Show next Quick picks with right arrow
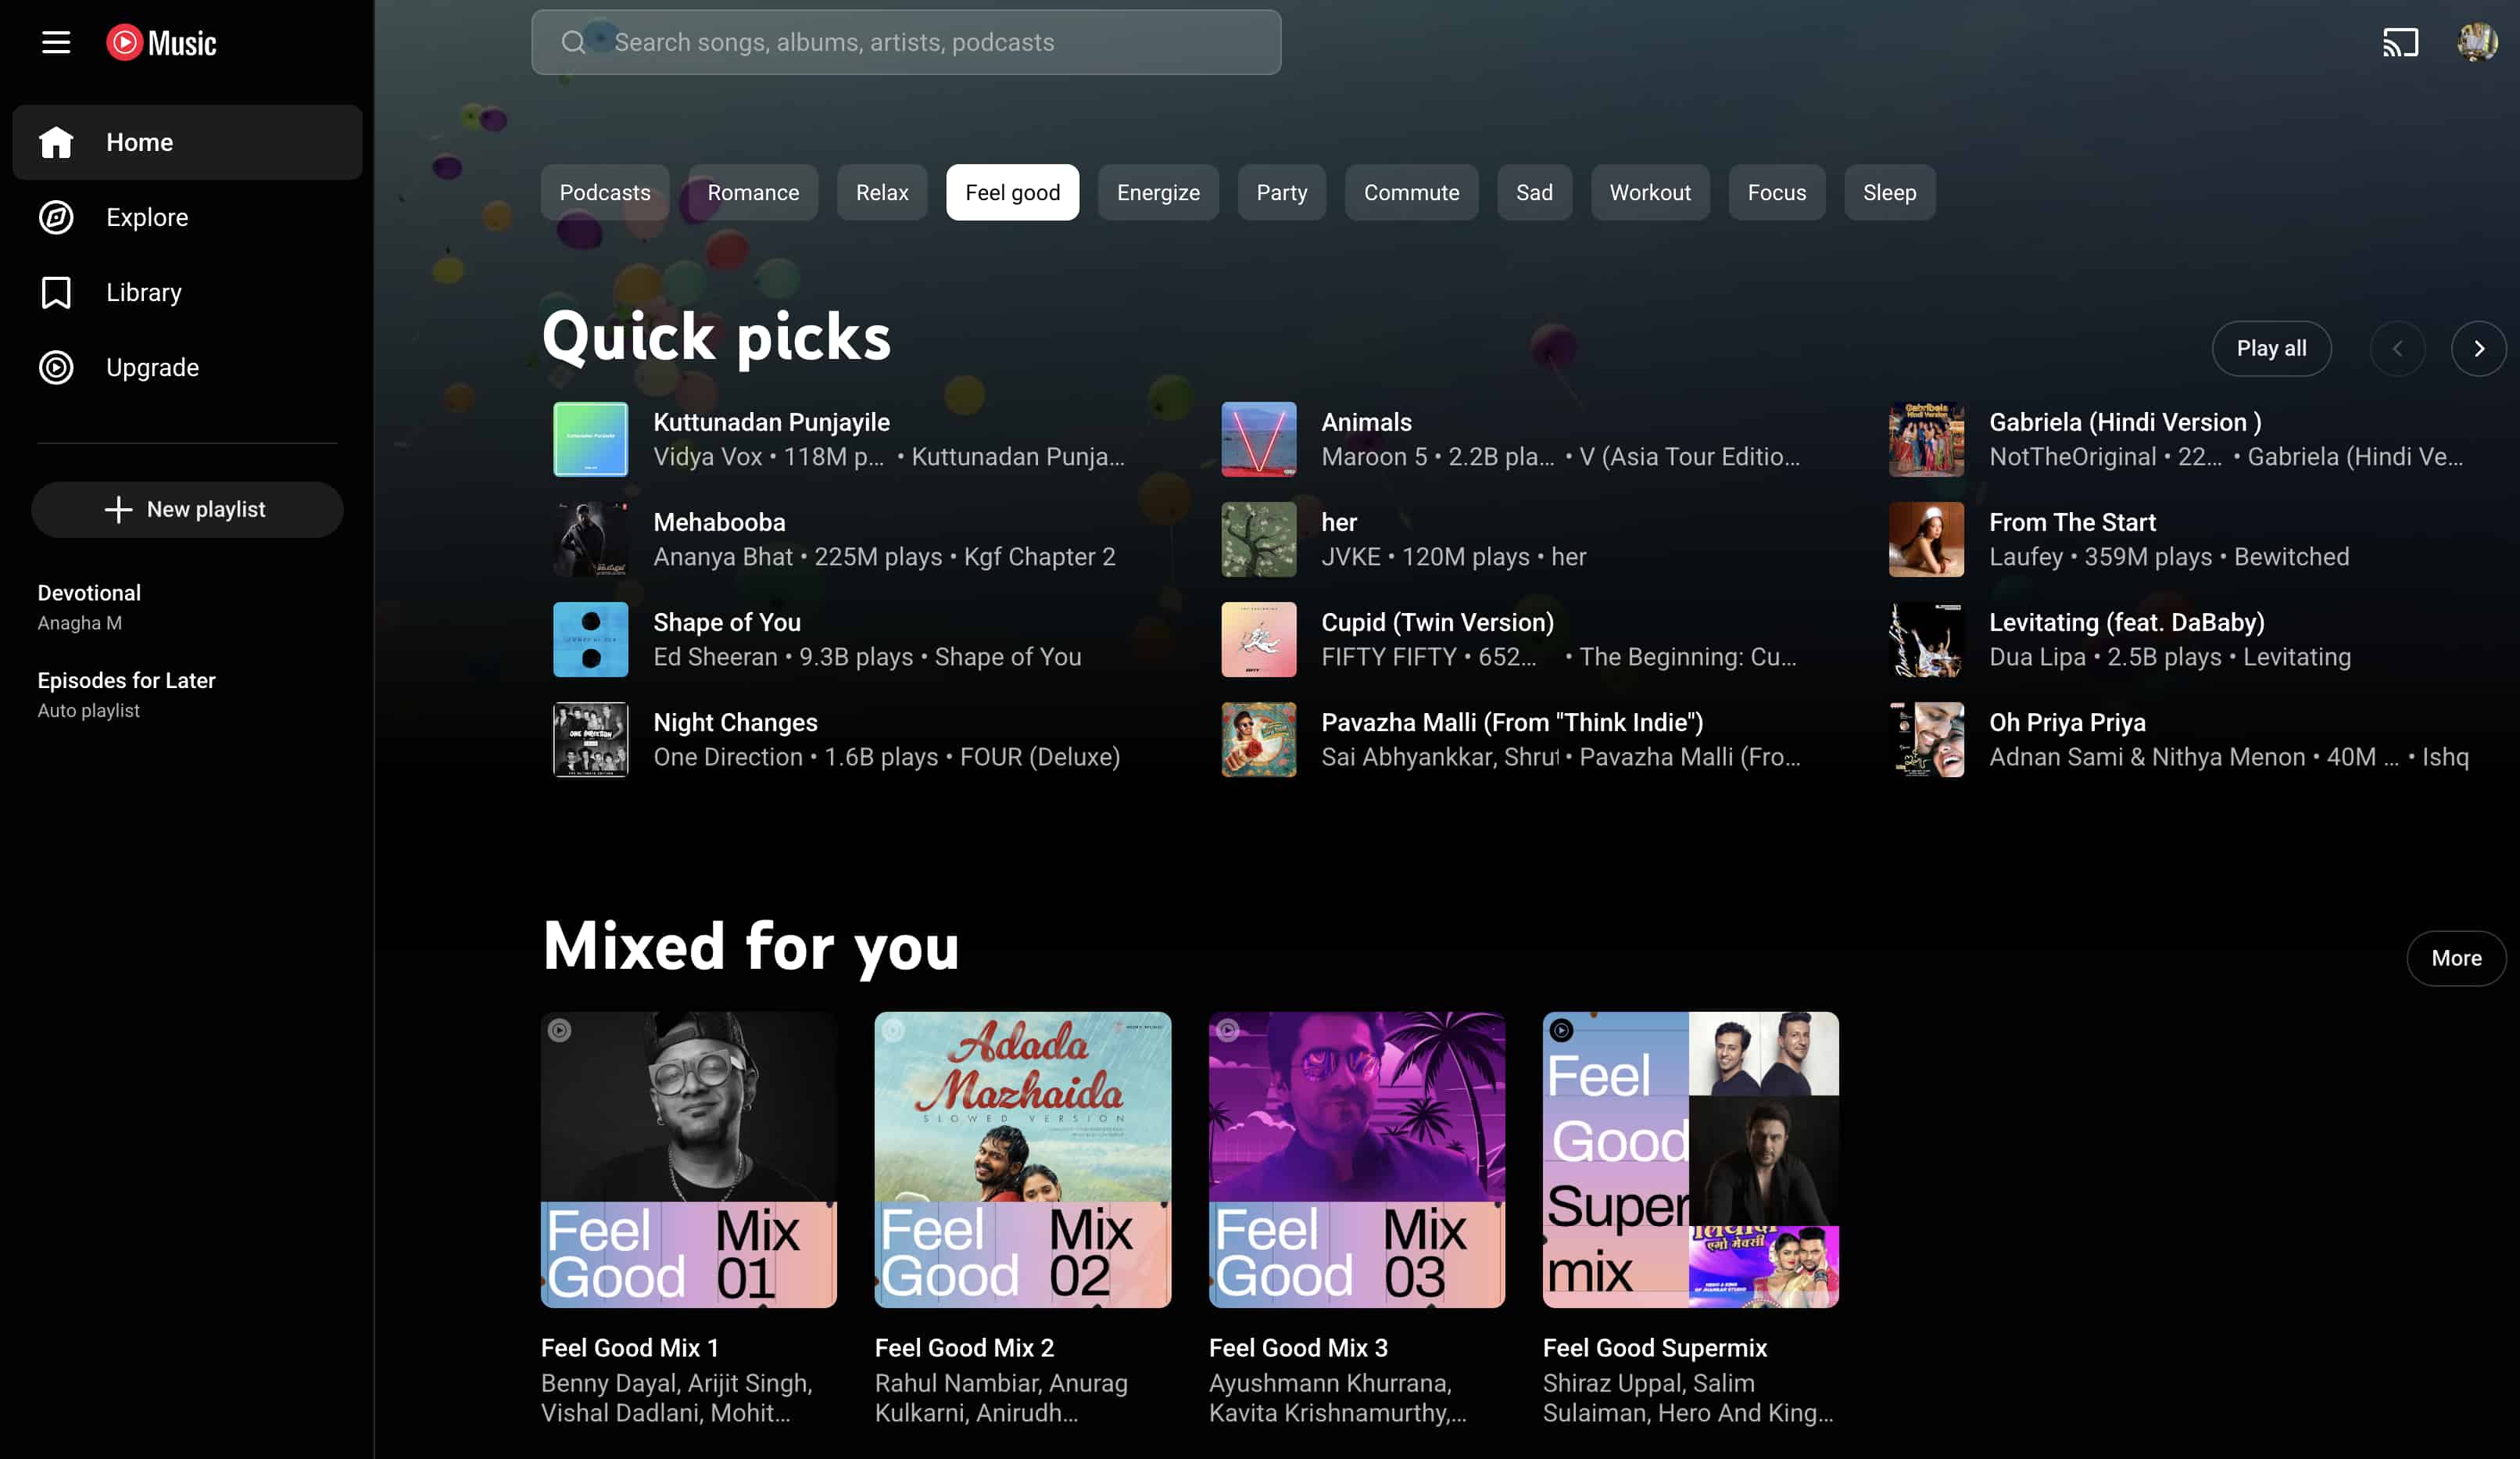The image size is (2520, 1459). coord(2478,348)
